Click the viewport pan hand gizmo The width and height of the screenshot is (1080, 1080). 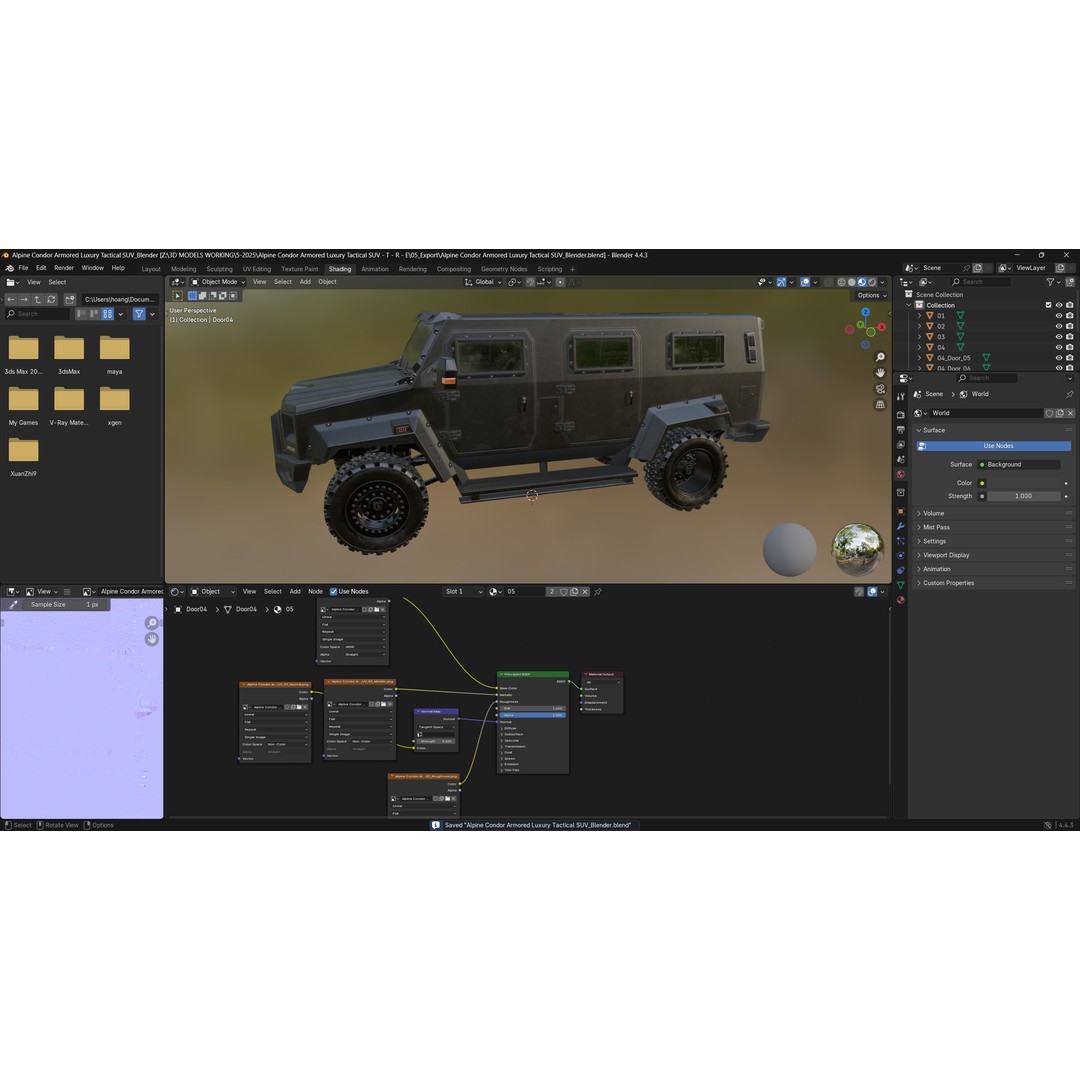tap(880, 373)
